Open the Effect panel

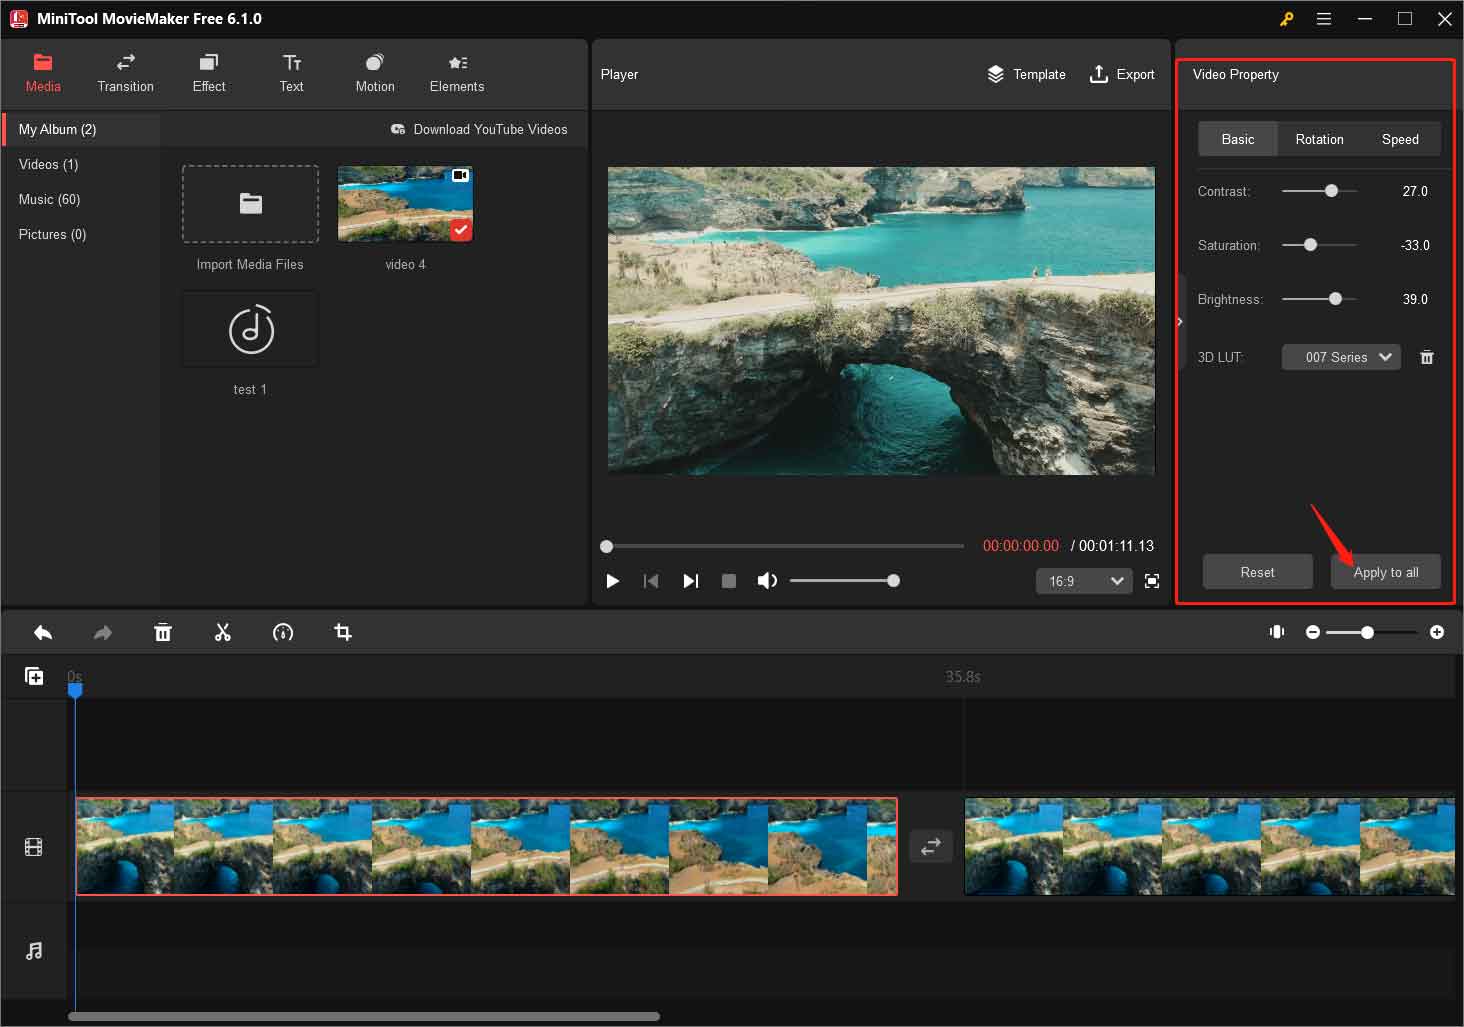208,72
